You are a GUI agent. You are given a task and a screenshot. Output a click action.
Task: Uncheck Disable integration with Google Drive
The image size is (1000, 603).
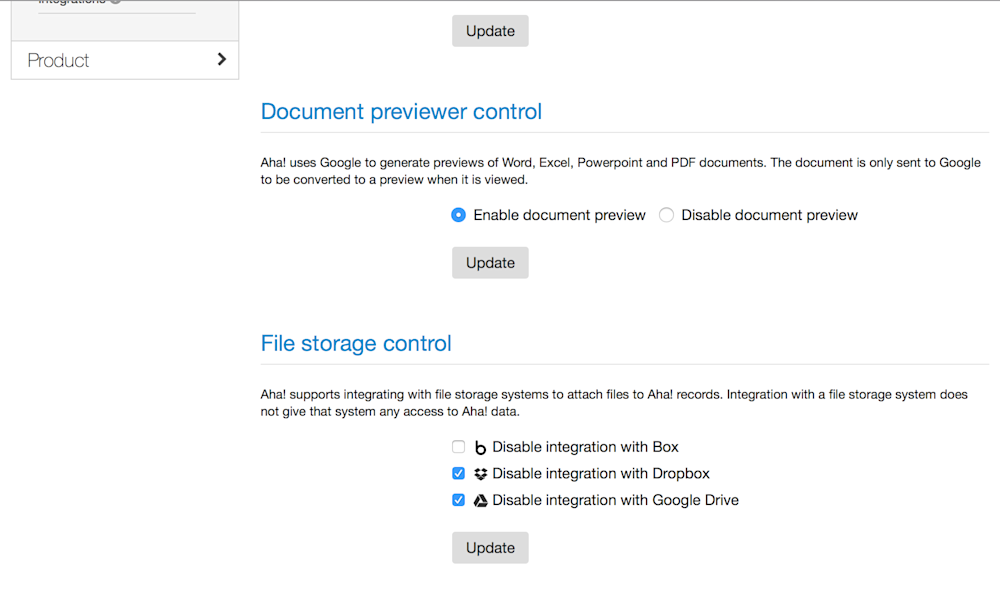tap(458, 500)
